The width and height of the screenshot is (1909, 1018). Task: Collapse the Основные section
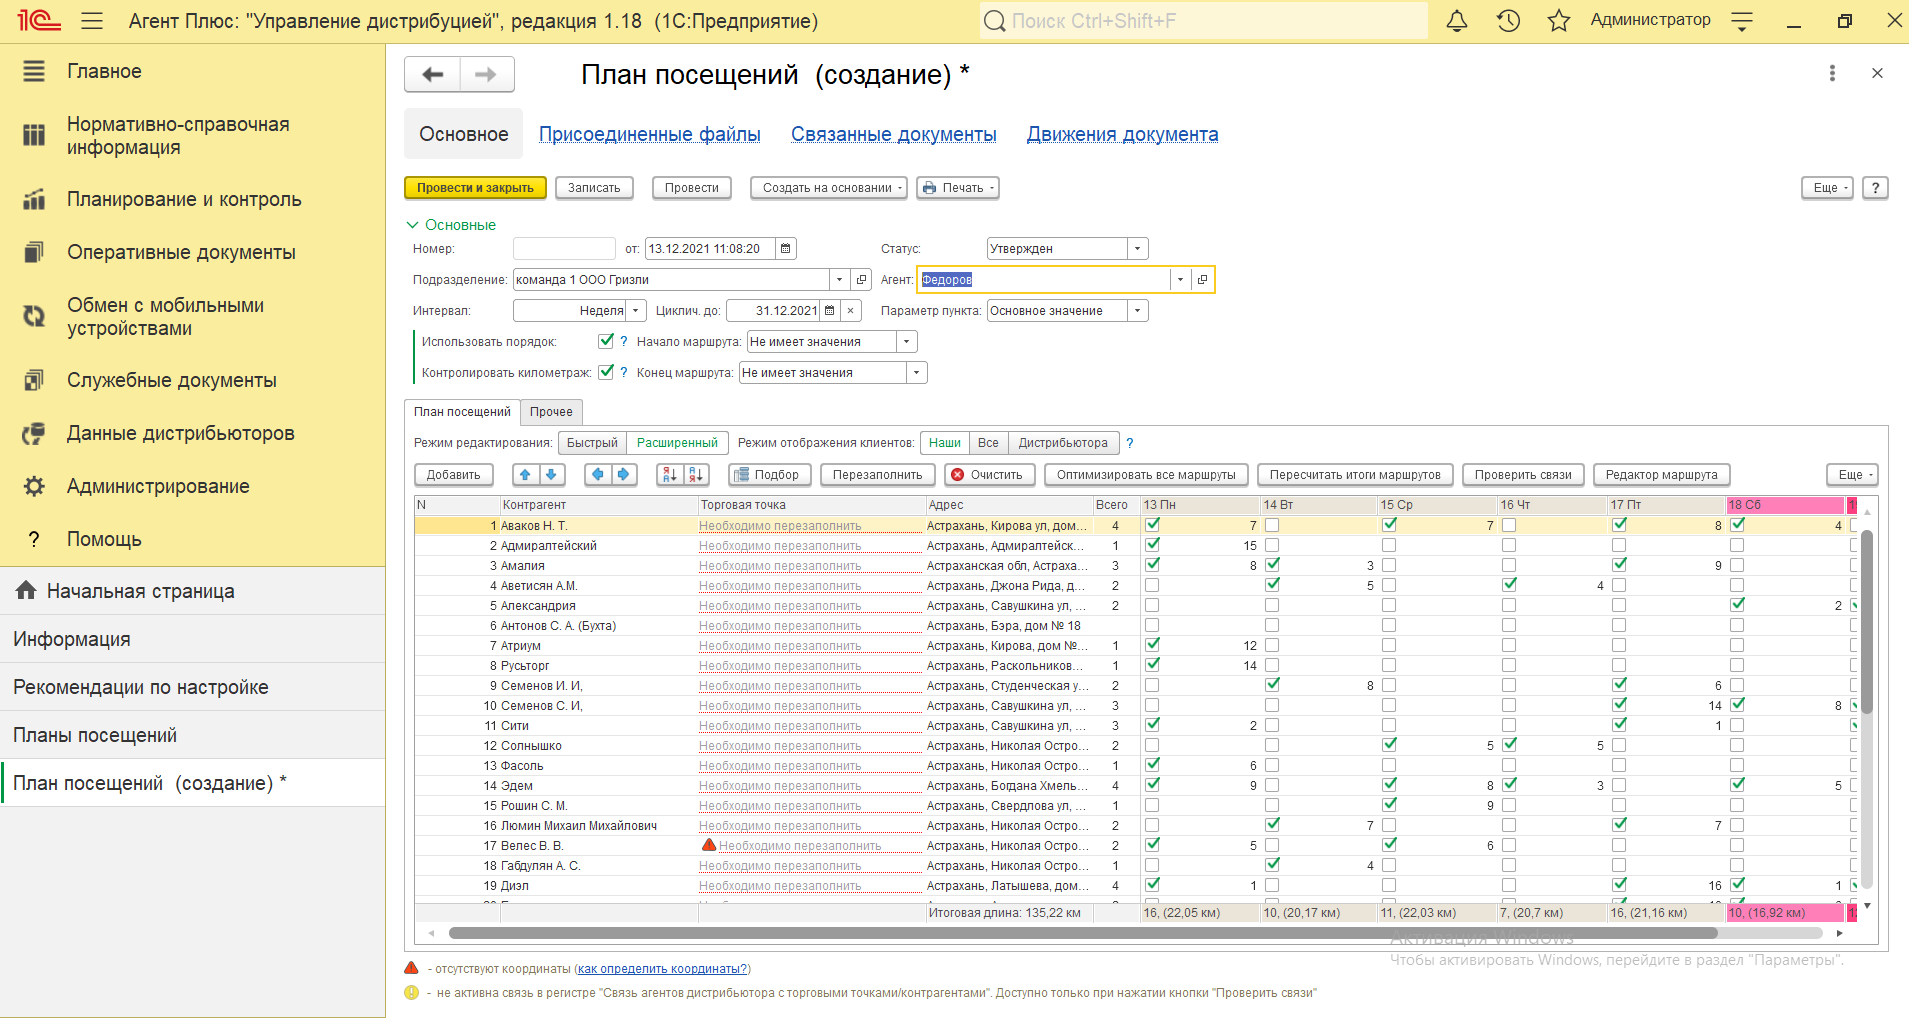451,225
